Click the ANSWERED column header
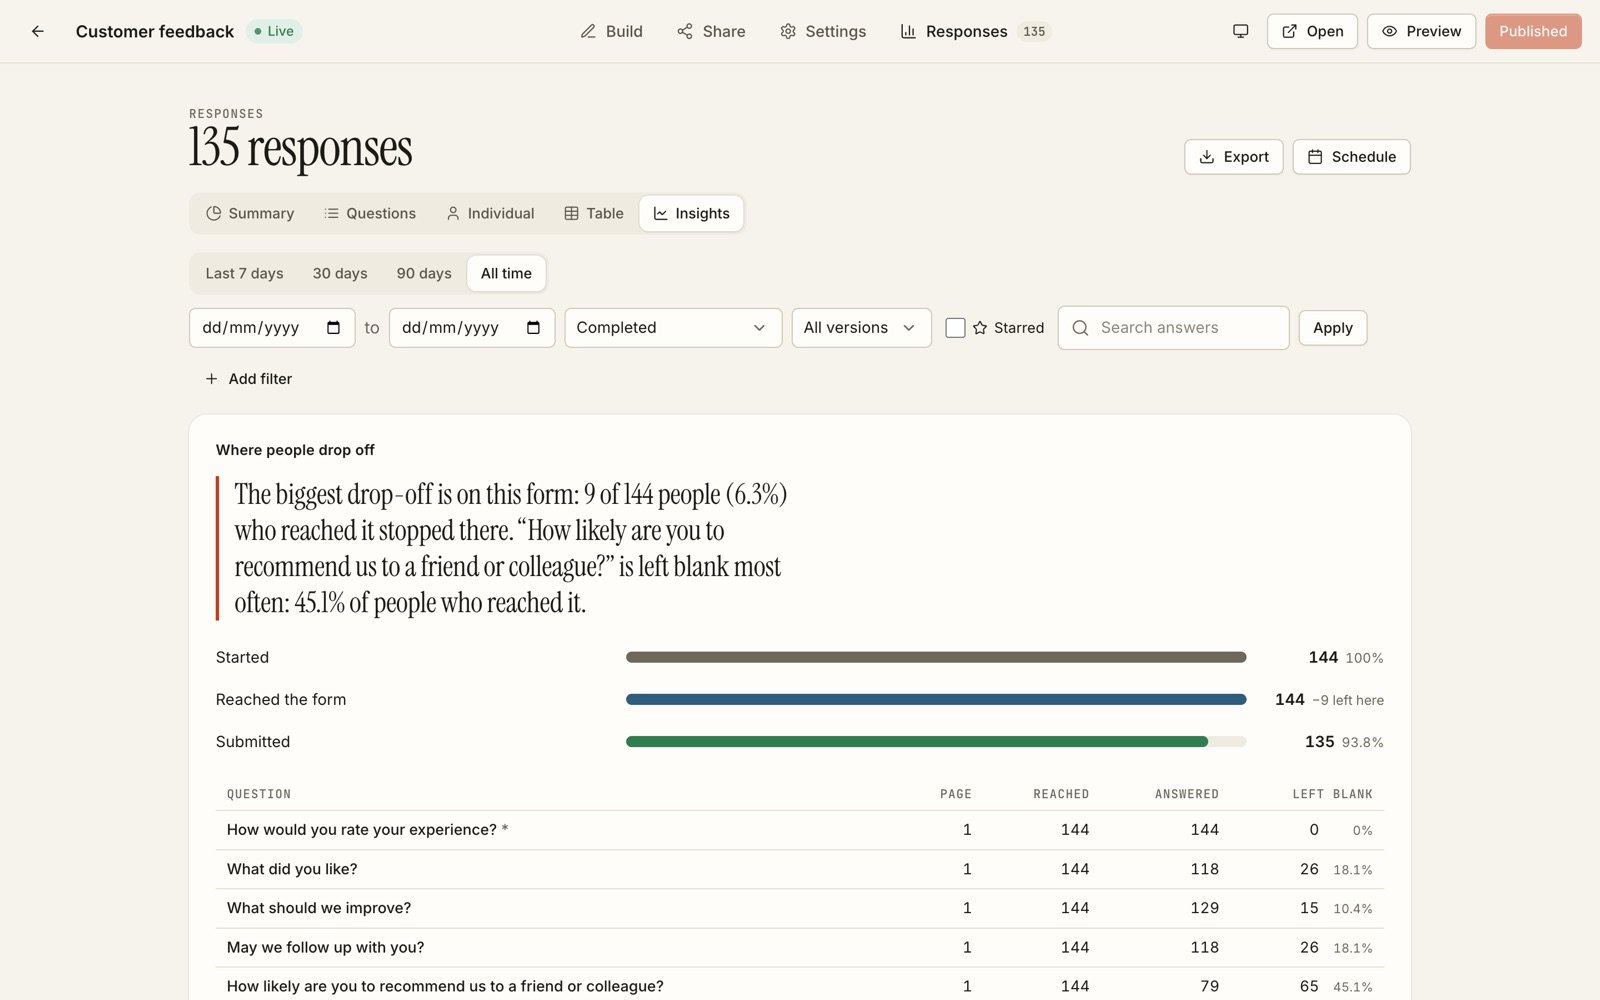 point(1187,794)
